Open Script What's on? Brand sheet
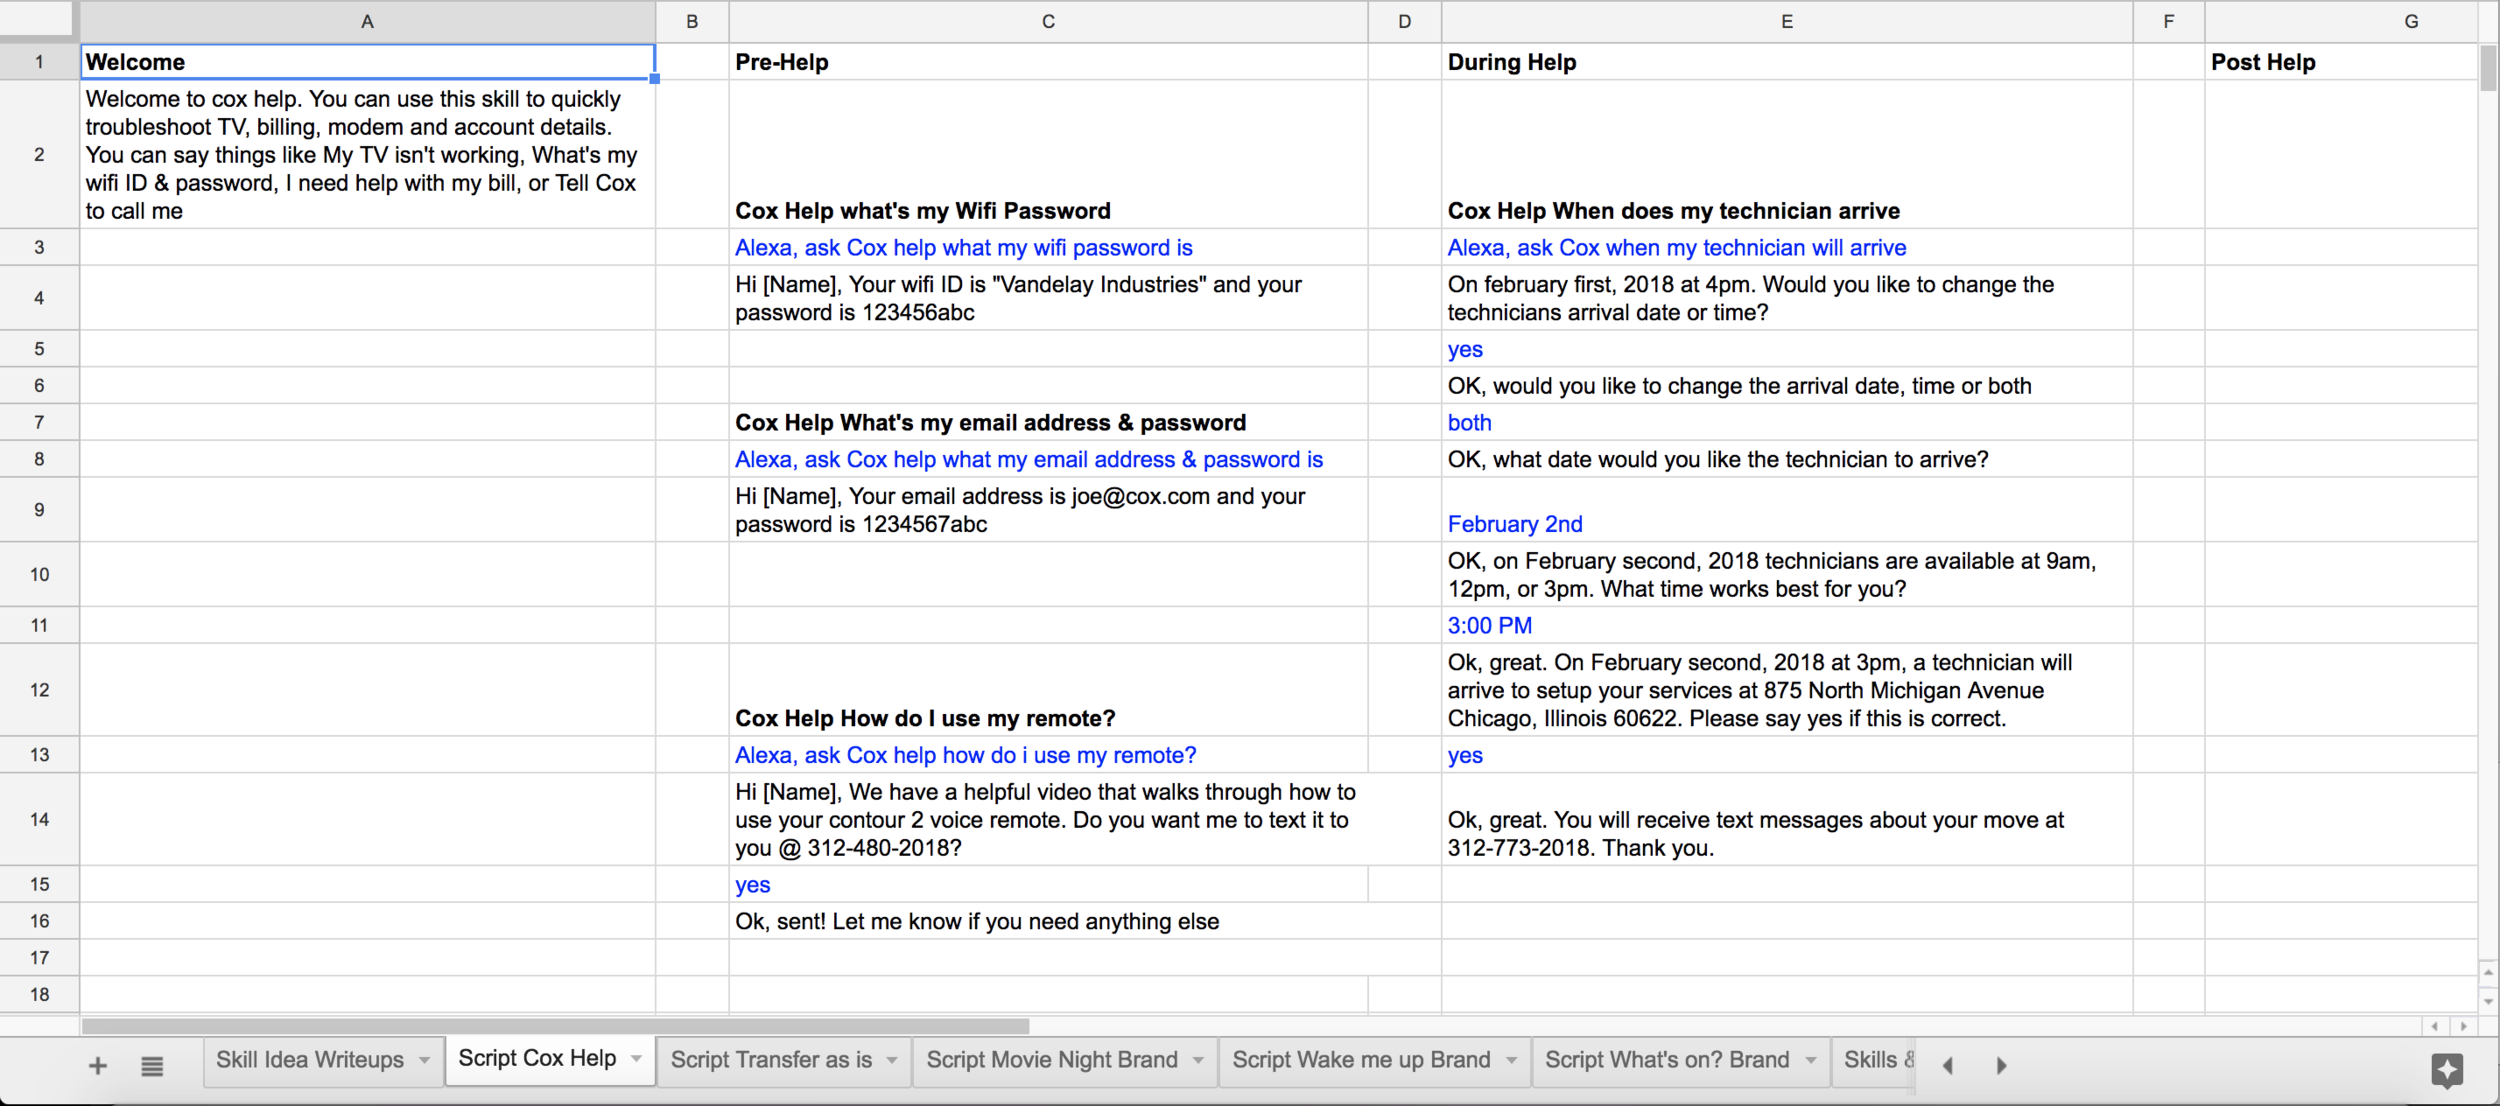The width and height of the screenshot is (2500, 1106). pos(1667,1060)
